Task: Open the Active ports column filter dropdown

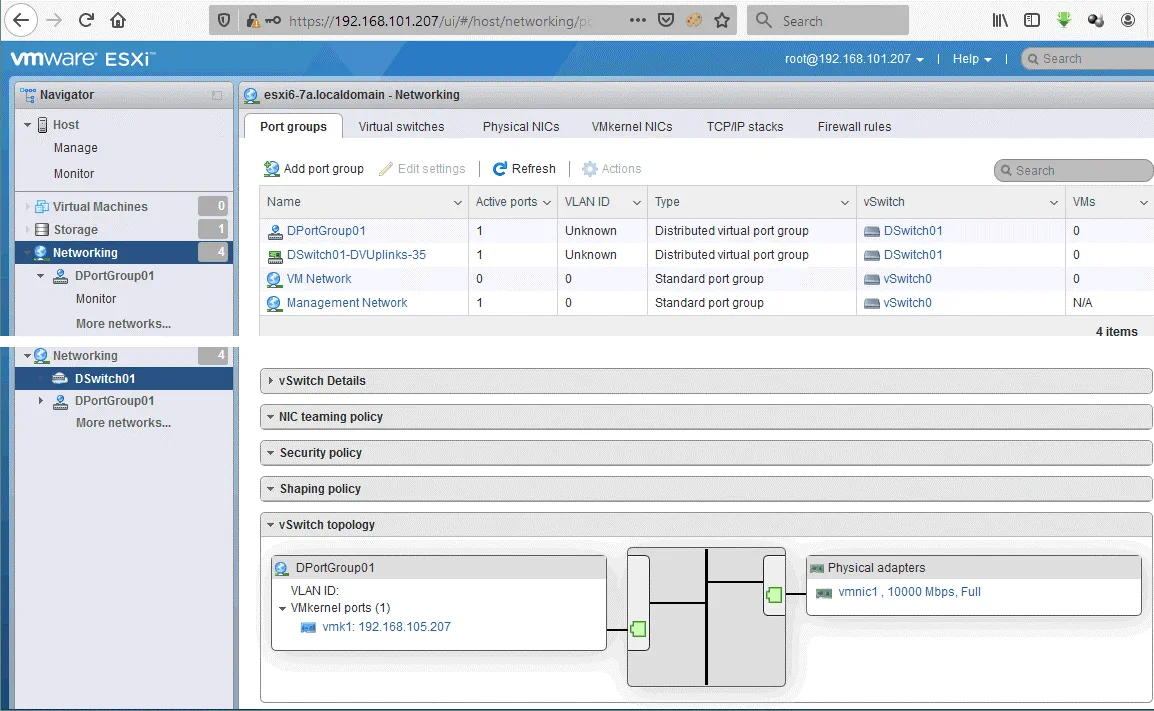Action: click(547, 202)
